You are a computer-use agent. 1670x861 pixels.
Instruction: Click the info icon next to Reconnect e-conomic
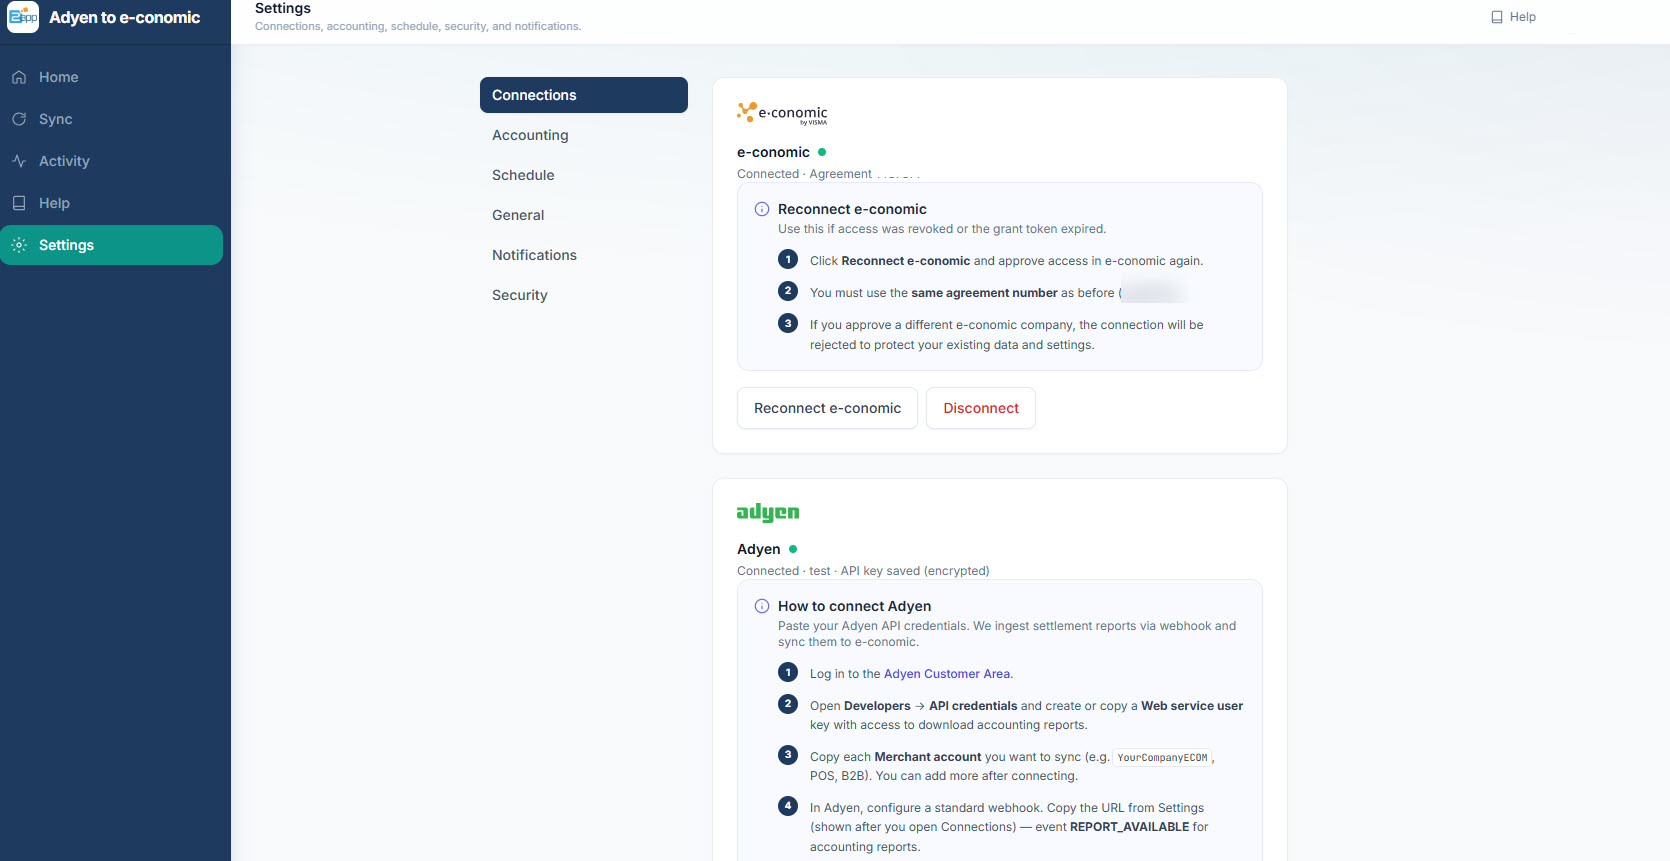coord(762,209)
